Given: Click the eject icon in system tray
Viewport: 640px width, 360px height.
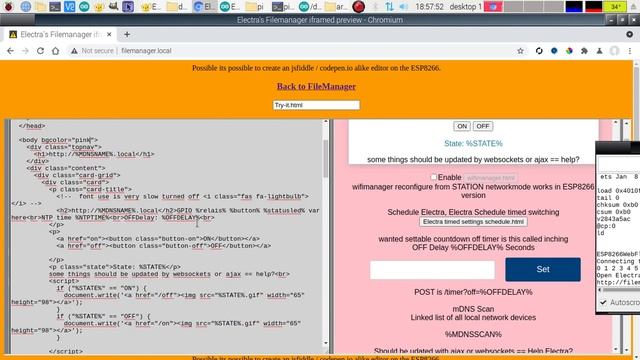Looking at the screenshot, I should click(634, 6).
